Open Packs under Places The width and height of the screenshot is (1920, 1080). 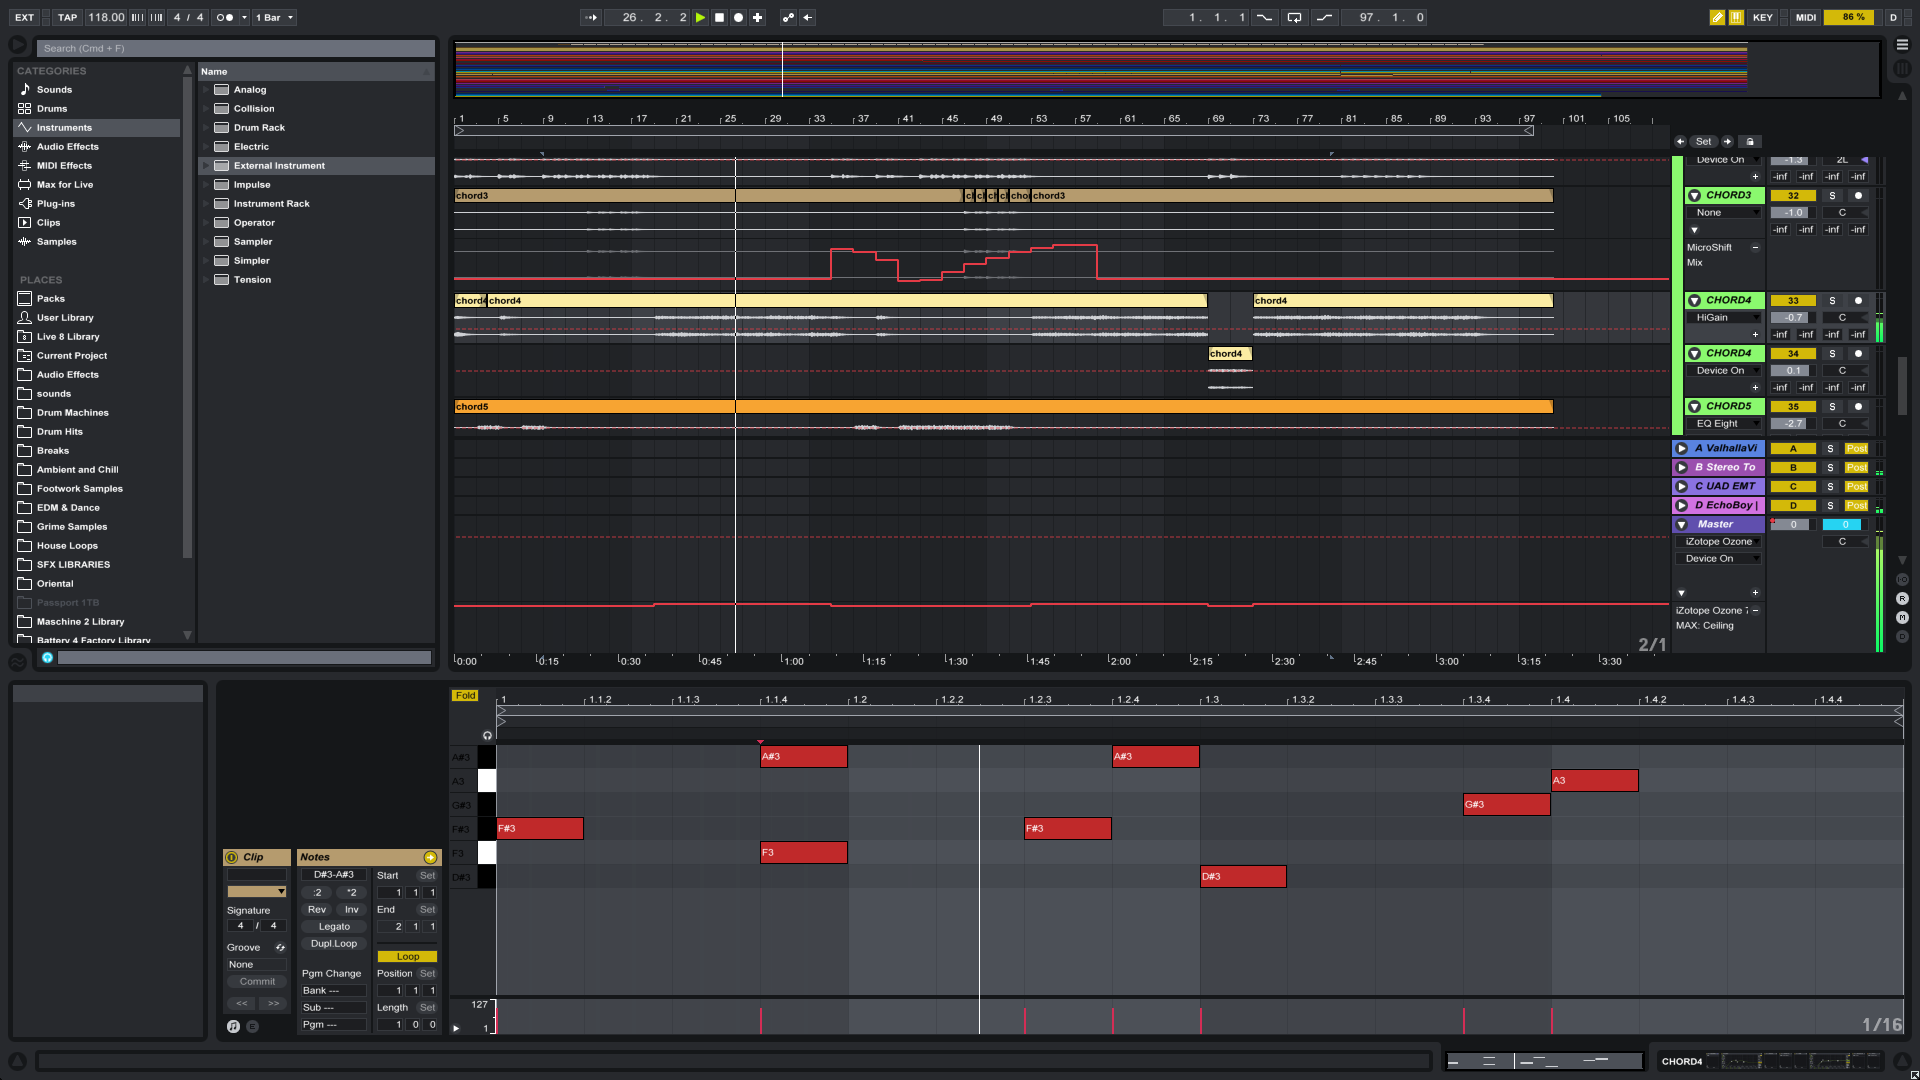click(x=51, y=298)
